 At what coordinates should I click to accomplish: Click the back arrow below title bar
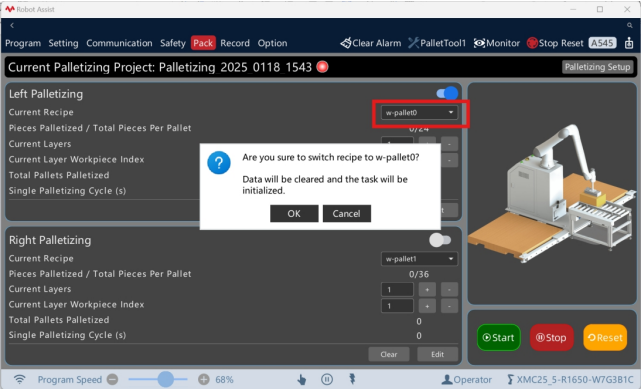tap(12, 25)
